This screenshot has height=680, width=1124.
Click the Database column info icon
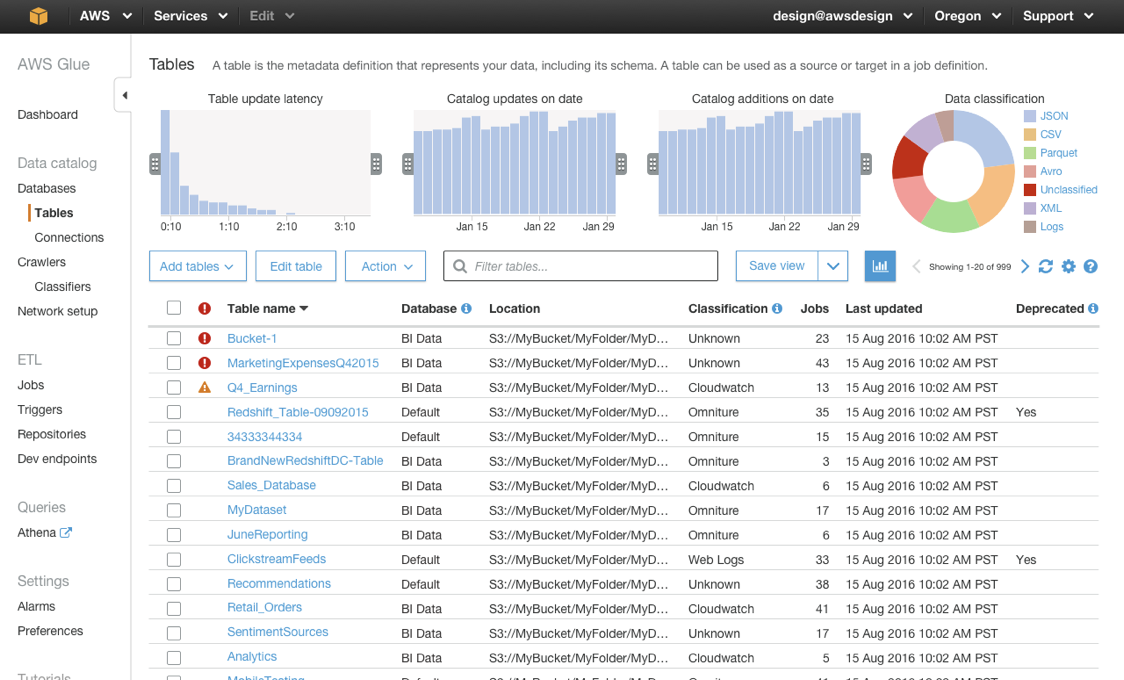(x=467, y=308)
